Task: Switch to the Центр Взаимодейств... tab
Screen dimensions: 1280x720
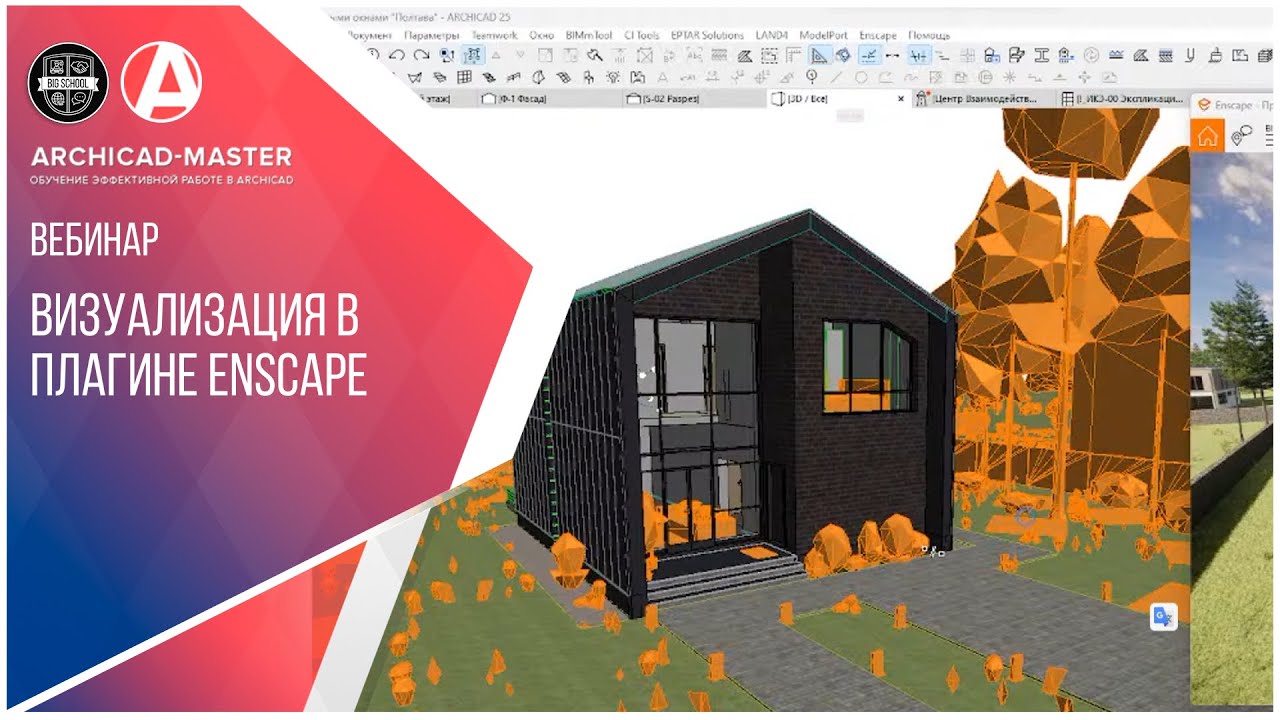Action: point(985,99)
